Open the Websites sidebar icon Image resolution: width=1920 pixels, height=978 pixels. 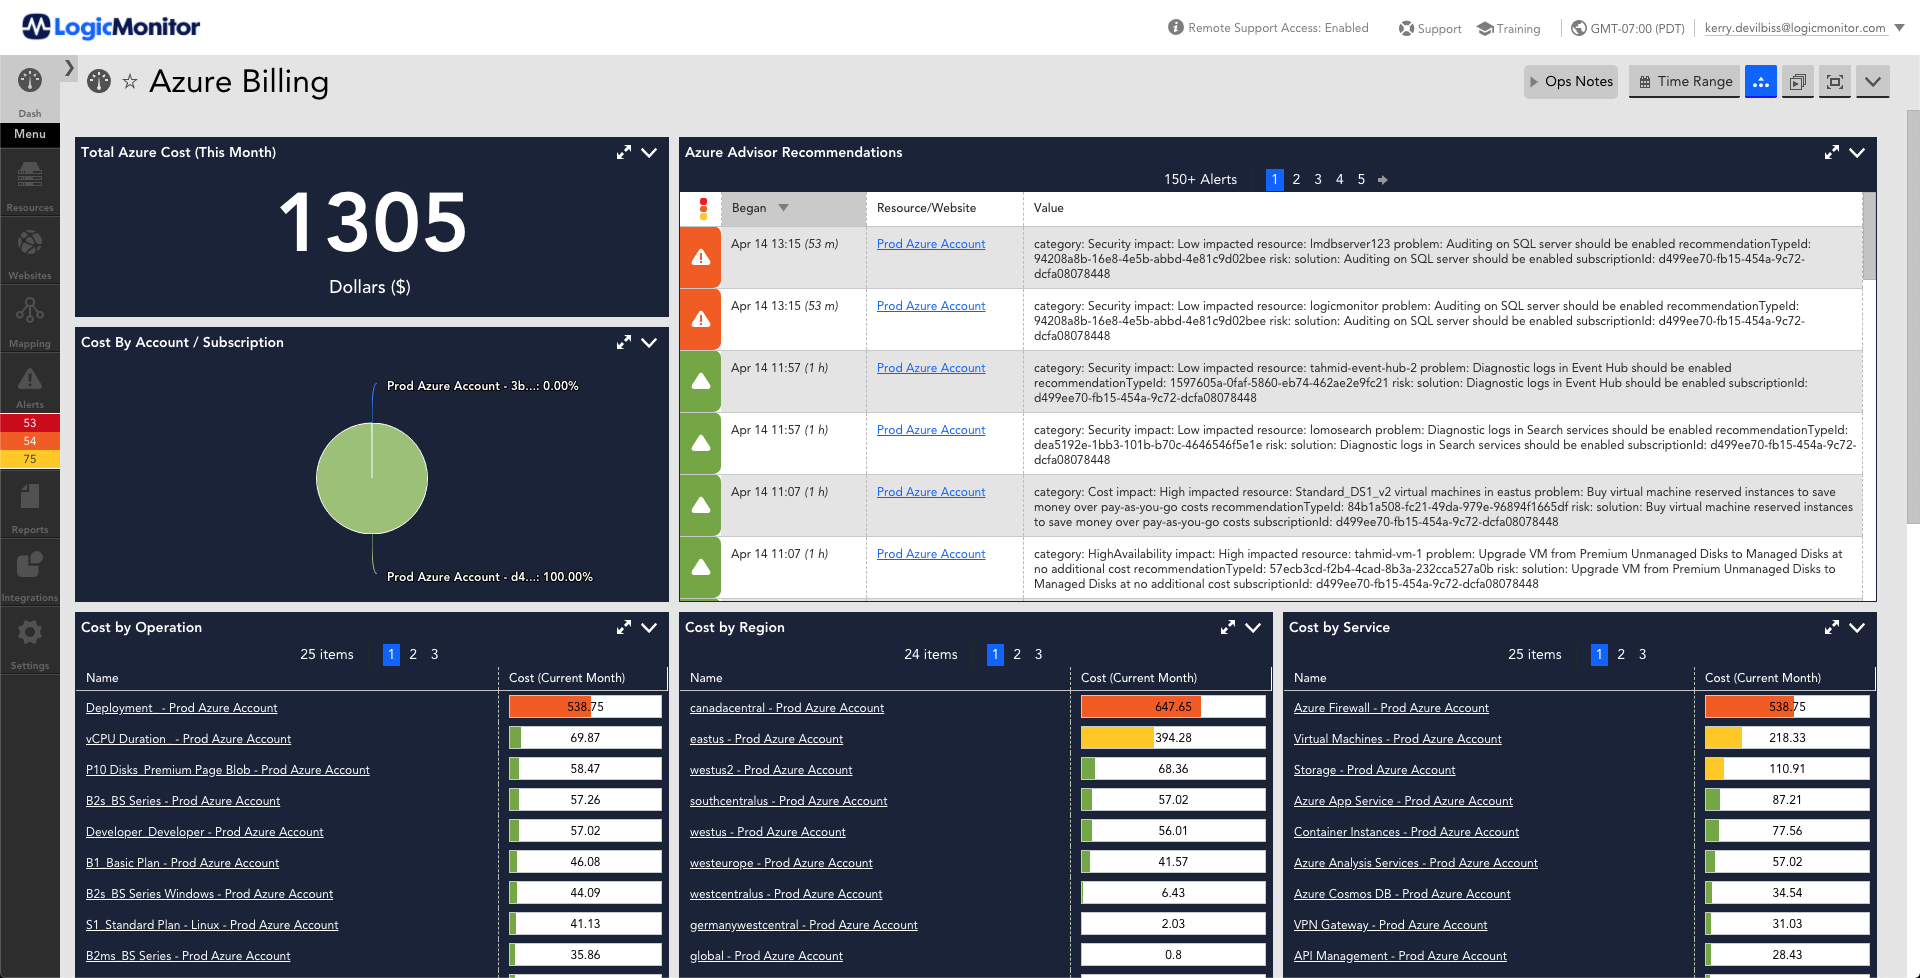pos(30,252)
